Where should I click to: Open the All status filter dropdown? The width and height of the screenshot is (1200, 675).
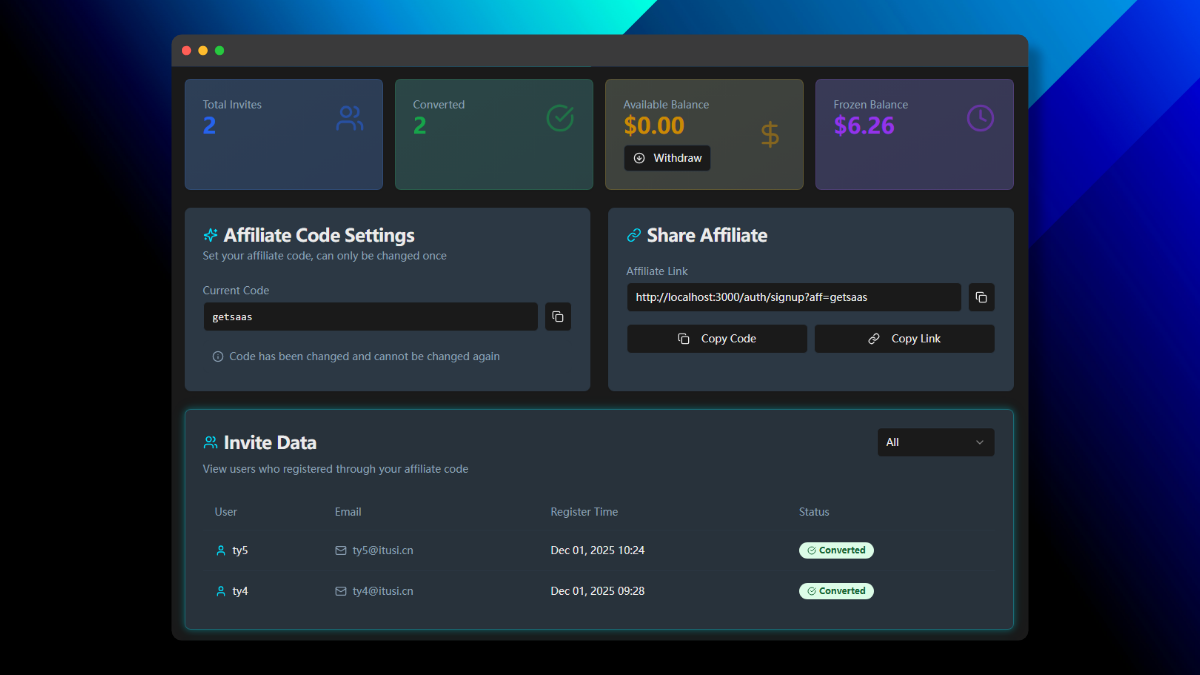(x=935, y=441)
